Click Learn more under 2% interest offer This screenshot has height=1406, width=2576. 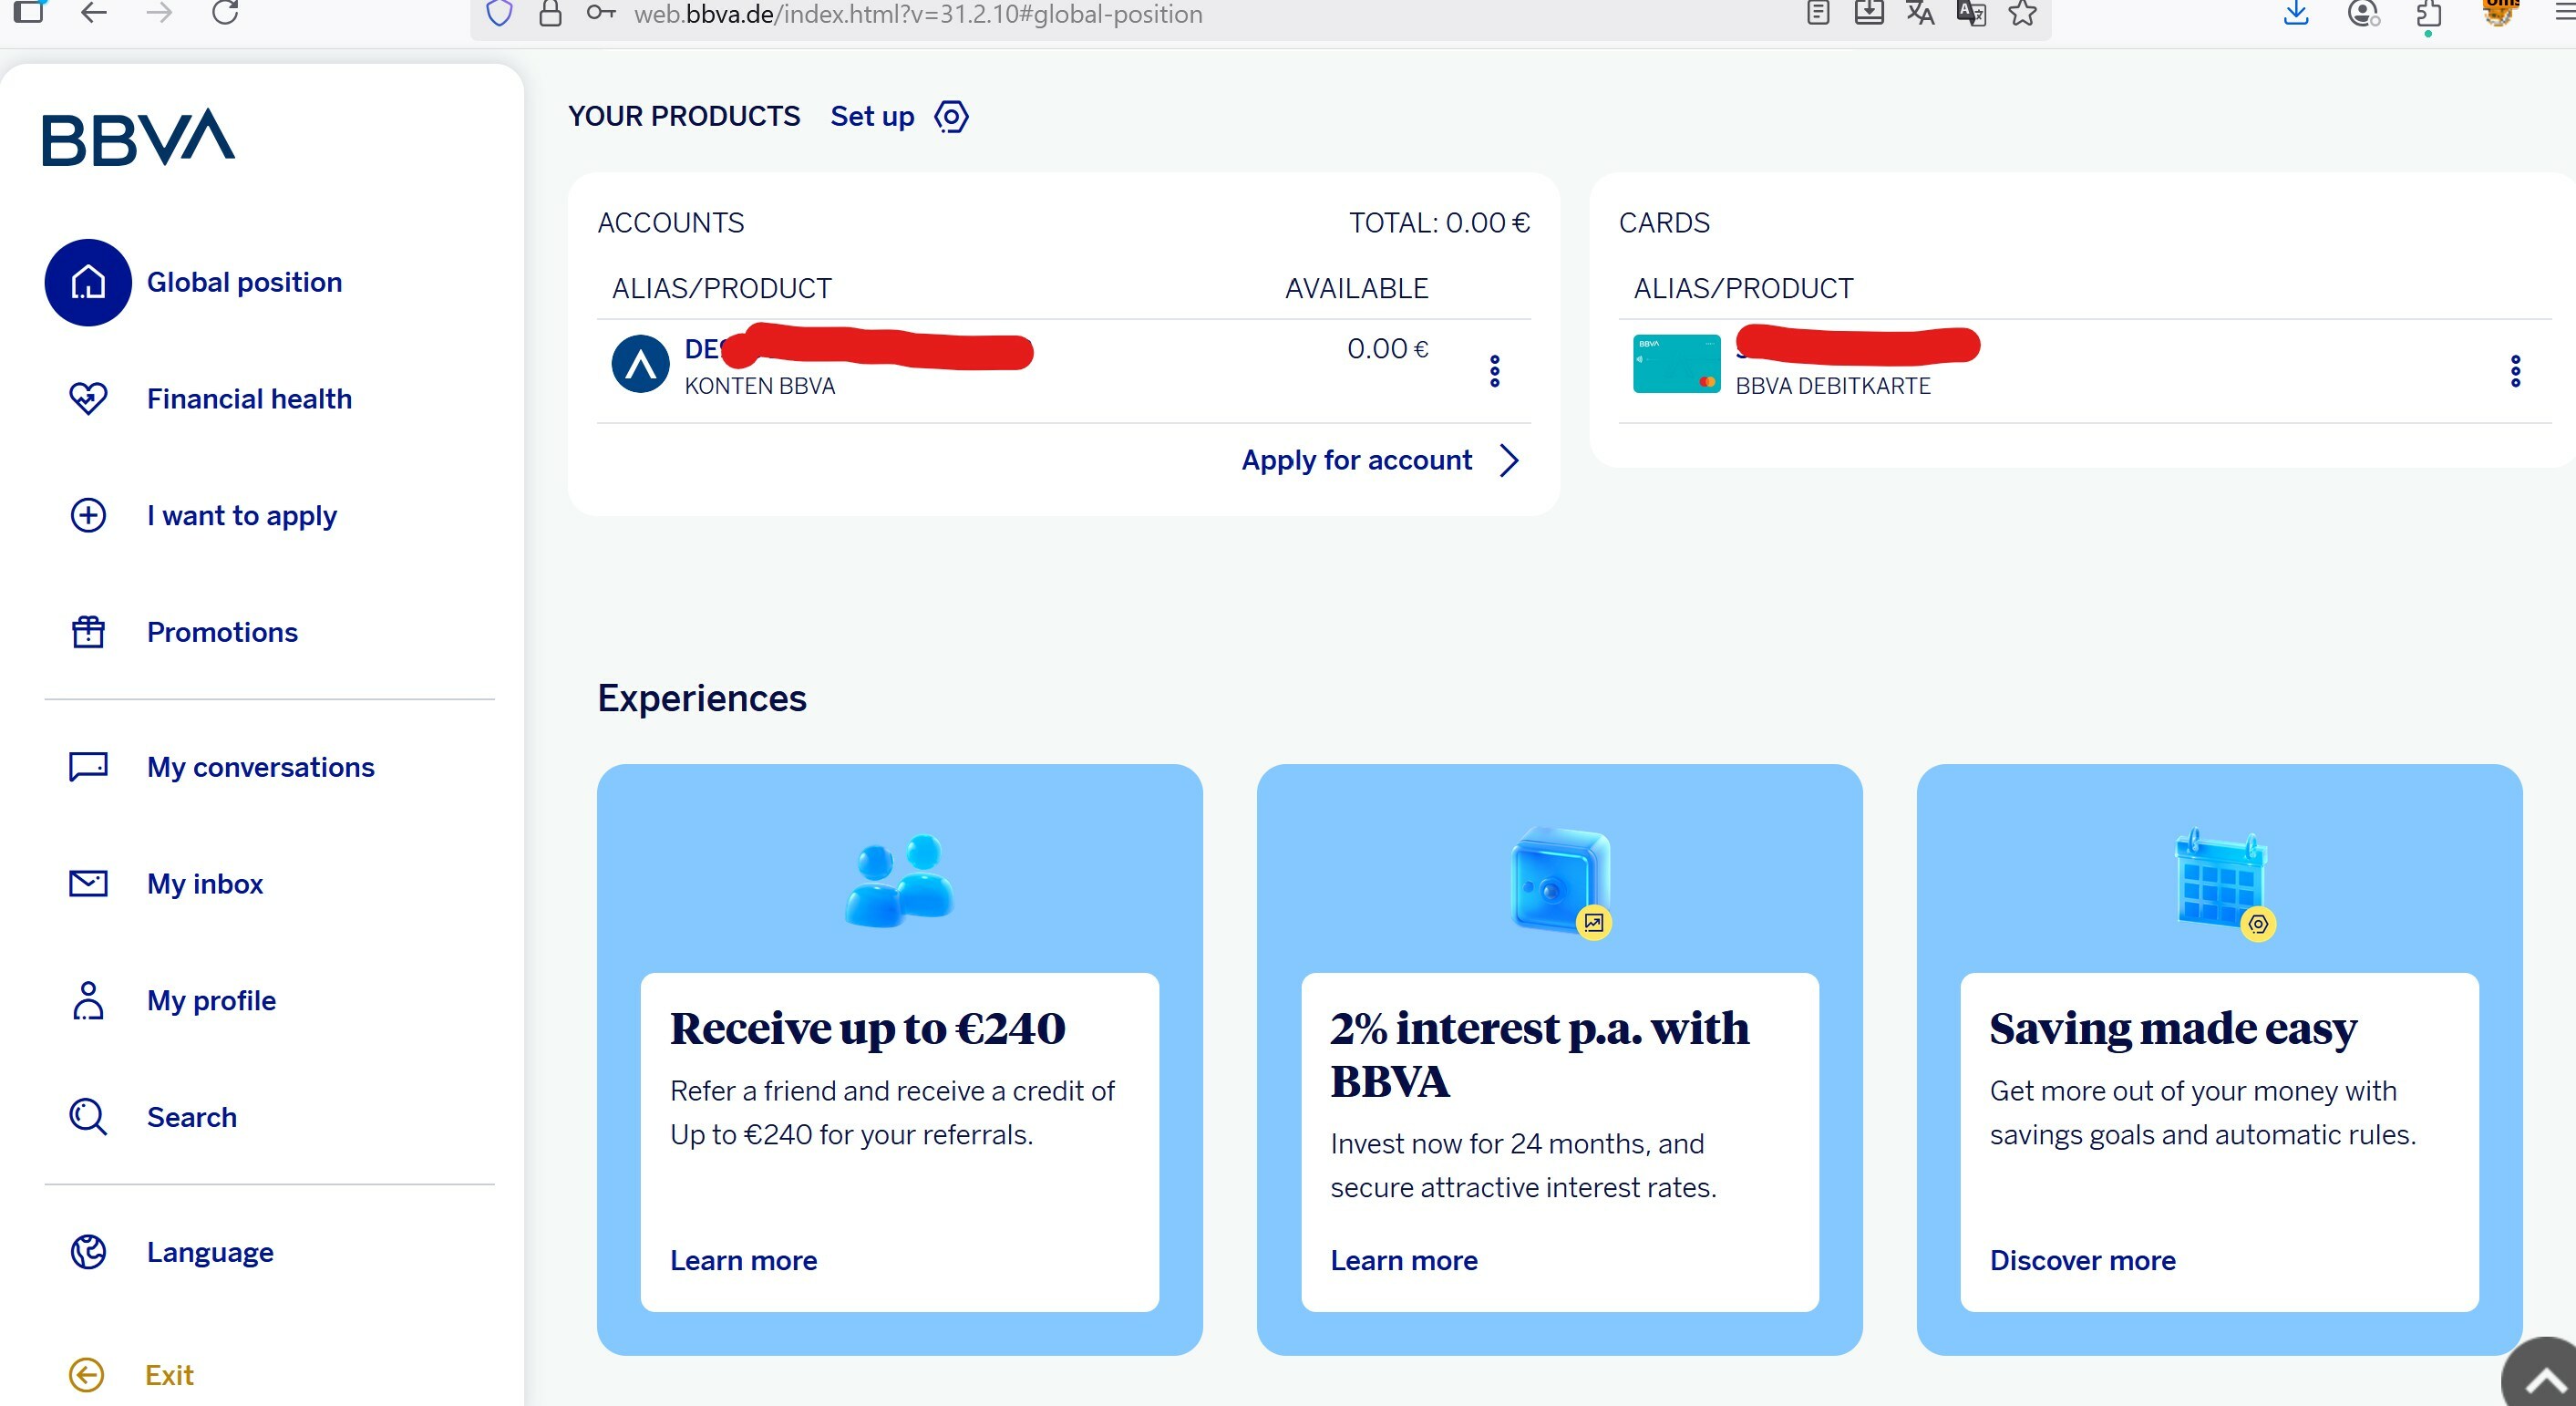tap(1404, 1260)
